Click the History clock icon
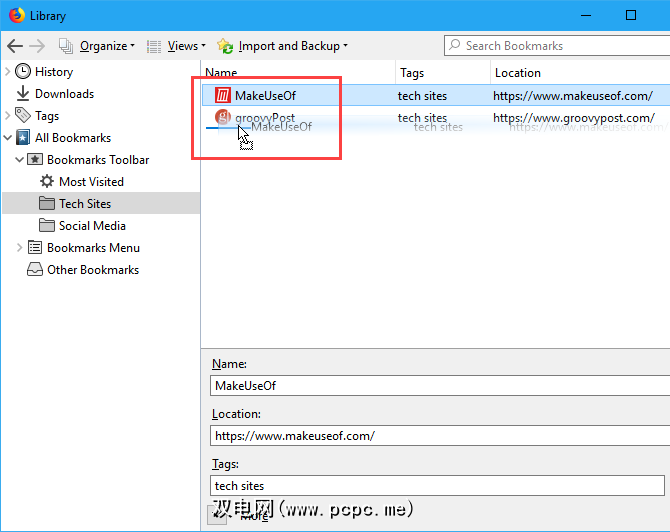 pos(23,71)
